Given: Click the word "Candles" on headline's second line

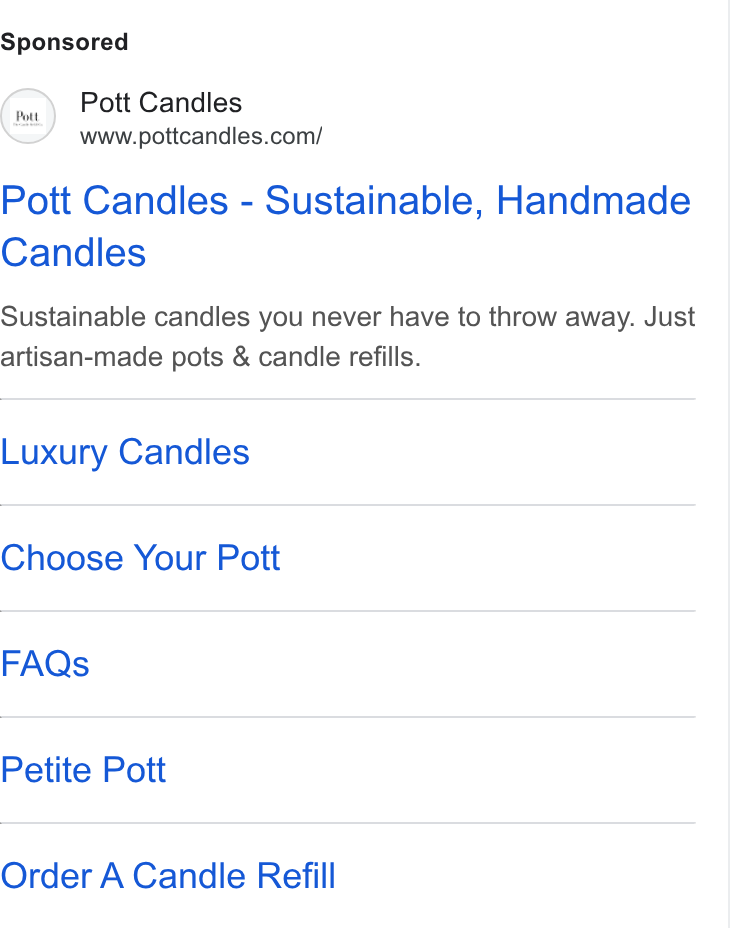Looking at the screenshot, I should click(73, 253).
